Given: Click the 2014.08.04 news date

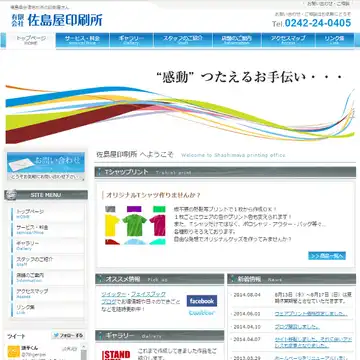Looking at the screenshot, I should coord(247,295).
